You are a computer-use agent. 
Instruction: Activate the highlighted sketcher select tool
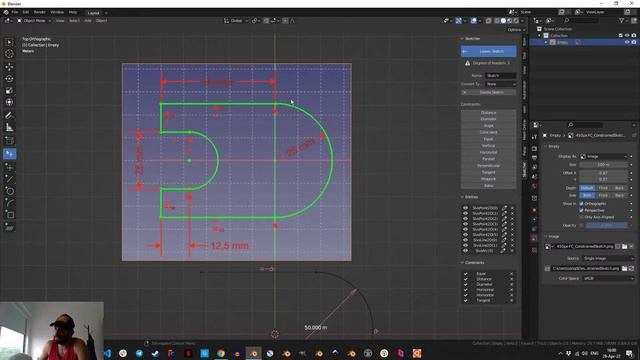(x=9, y=154)
